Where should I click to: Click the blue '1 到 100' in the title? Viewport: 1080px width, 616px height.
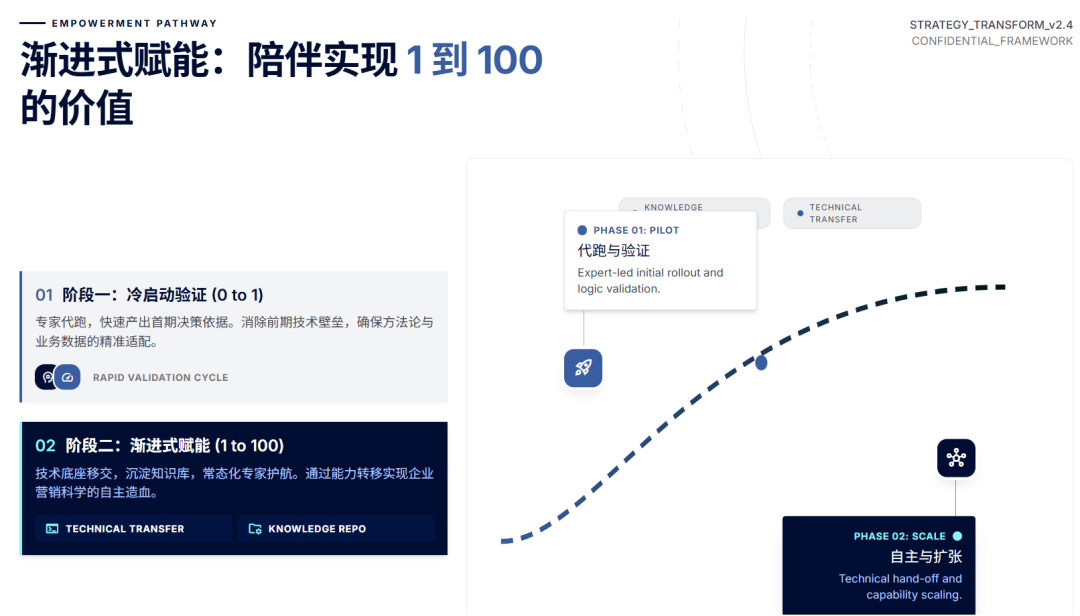[474, 60]
